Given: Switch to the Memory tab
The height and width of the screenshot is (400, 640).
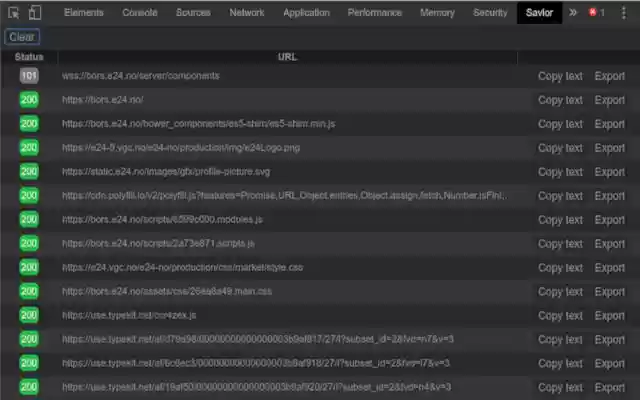Looking at the screenshot, I should pos(437,13).
